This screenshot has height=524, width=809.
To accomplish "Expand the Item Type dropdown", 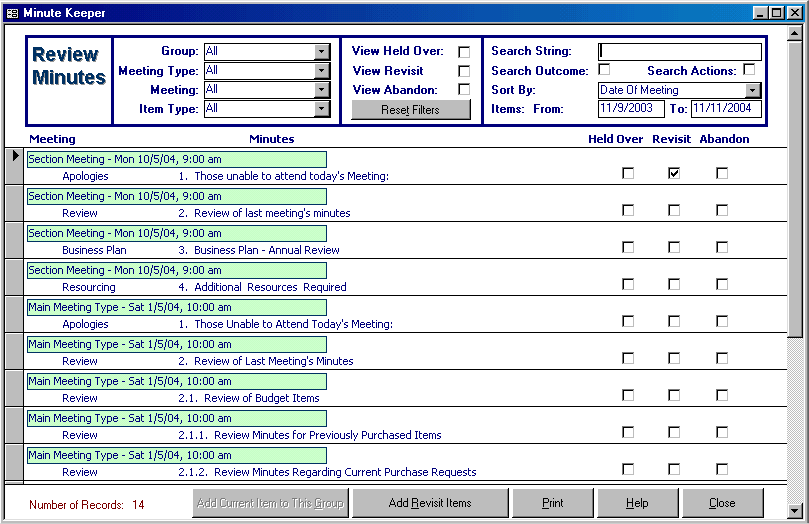I will [x=321, y=109].
